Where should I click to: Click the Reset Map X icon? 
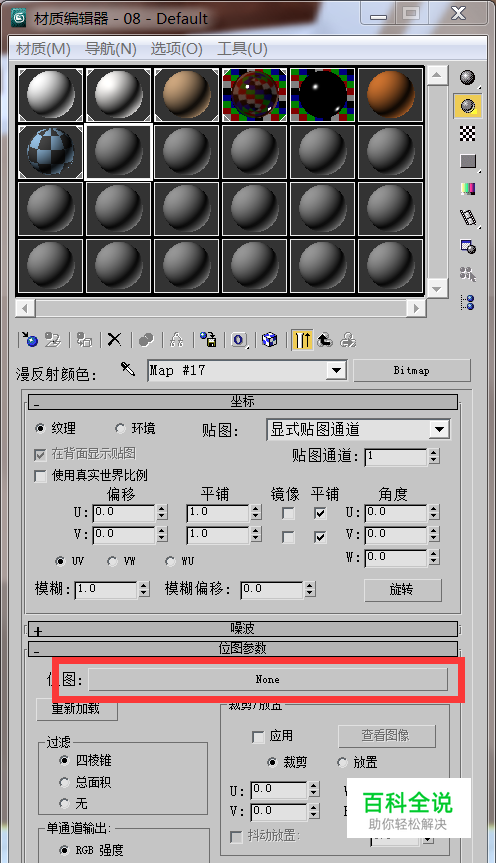[x=115, y=340]
